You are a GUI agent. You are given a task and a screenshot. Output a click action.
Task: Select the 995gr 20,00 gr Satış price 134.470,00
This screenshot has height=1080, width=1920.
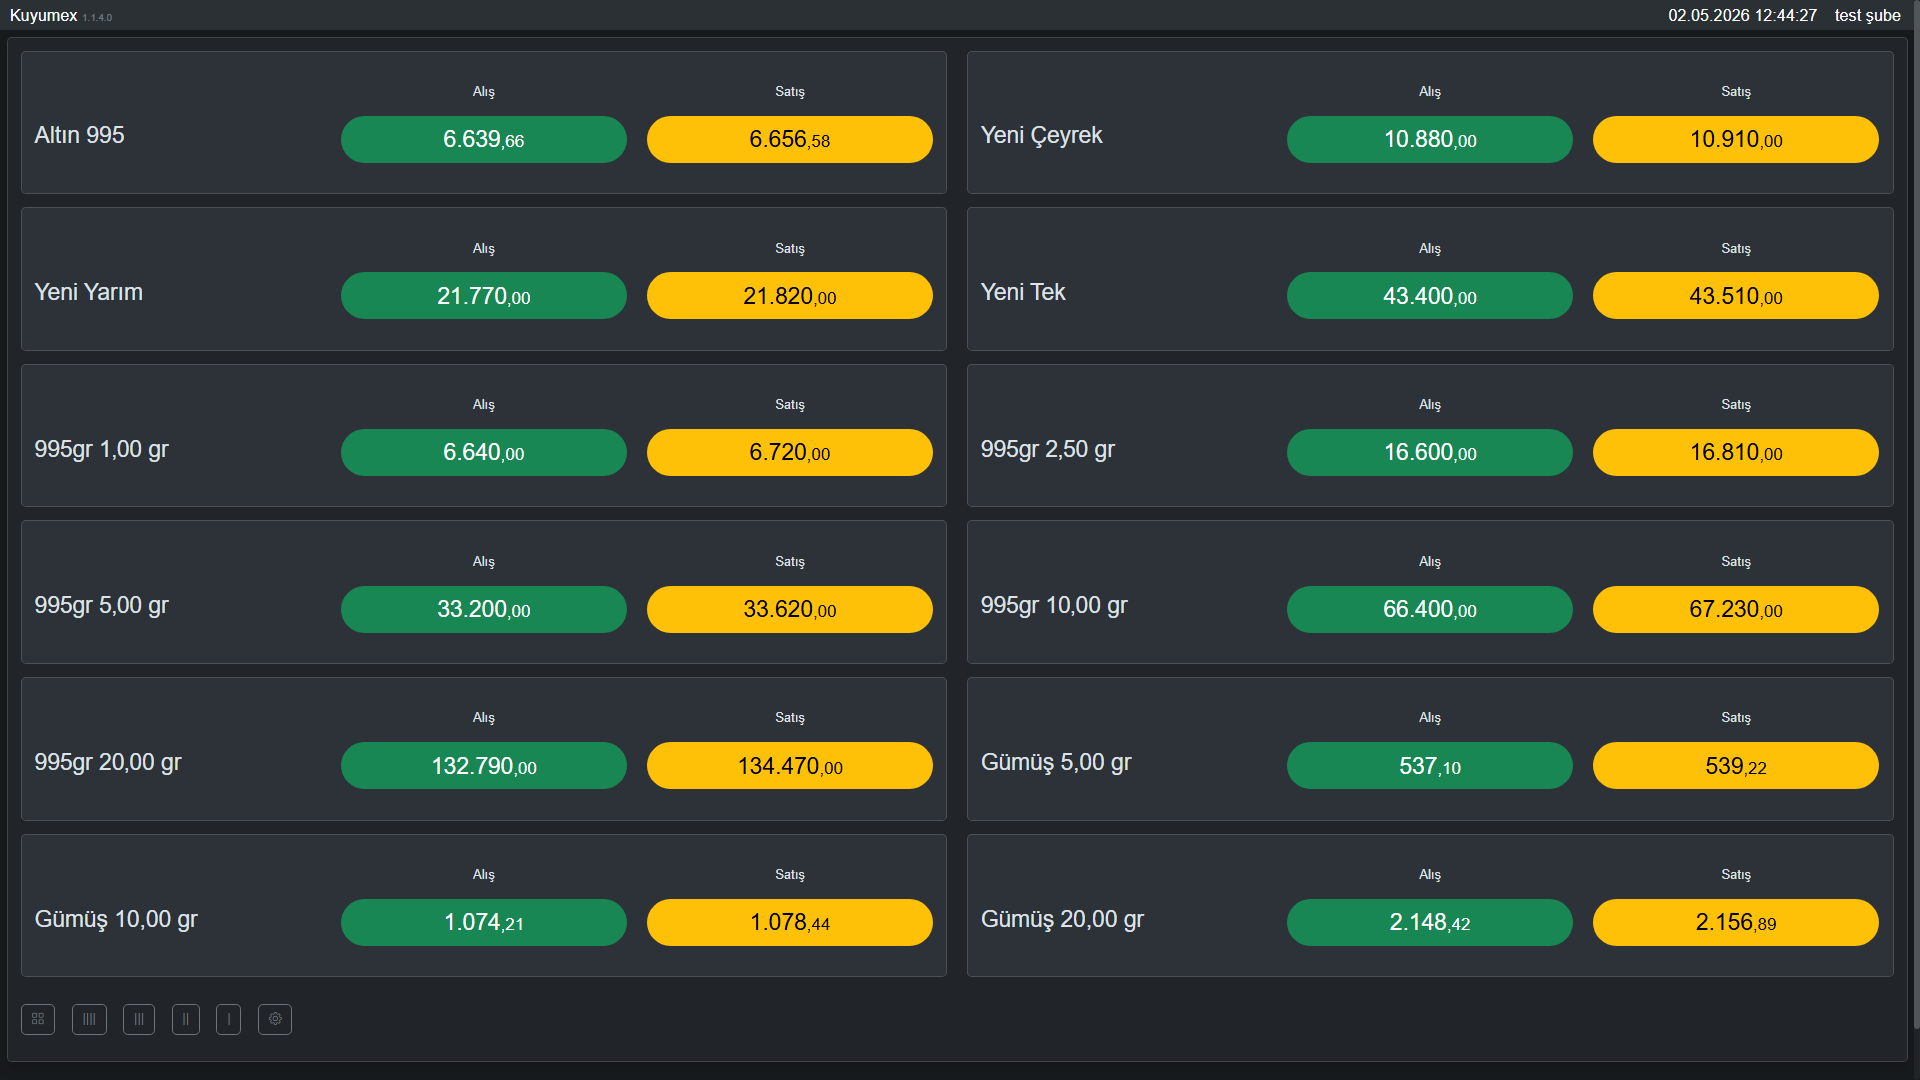[790, 766]
